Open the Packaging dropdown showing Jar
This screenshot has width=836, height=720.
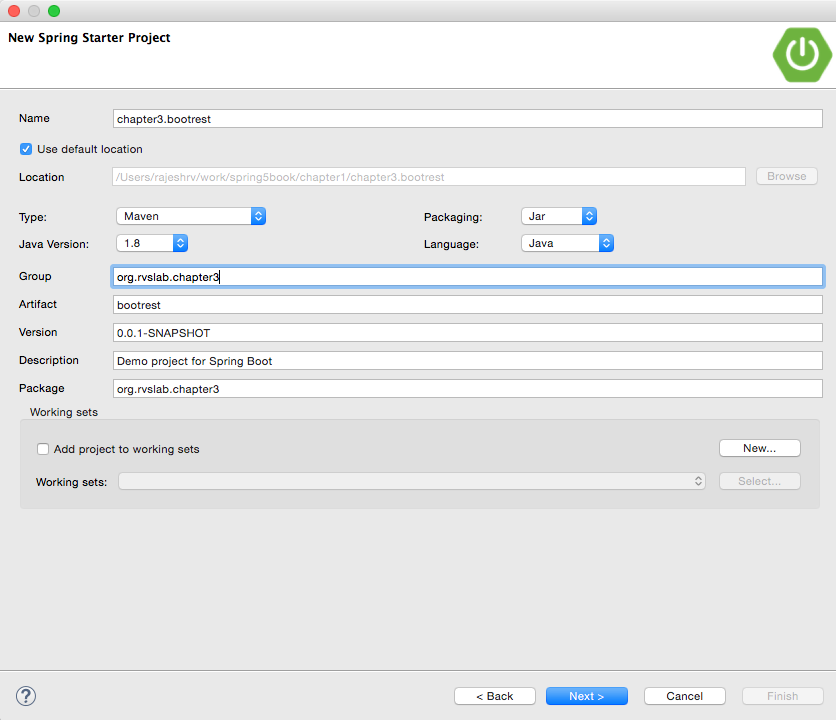tap(559, 216)
